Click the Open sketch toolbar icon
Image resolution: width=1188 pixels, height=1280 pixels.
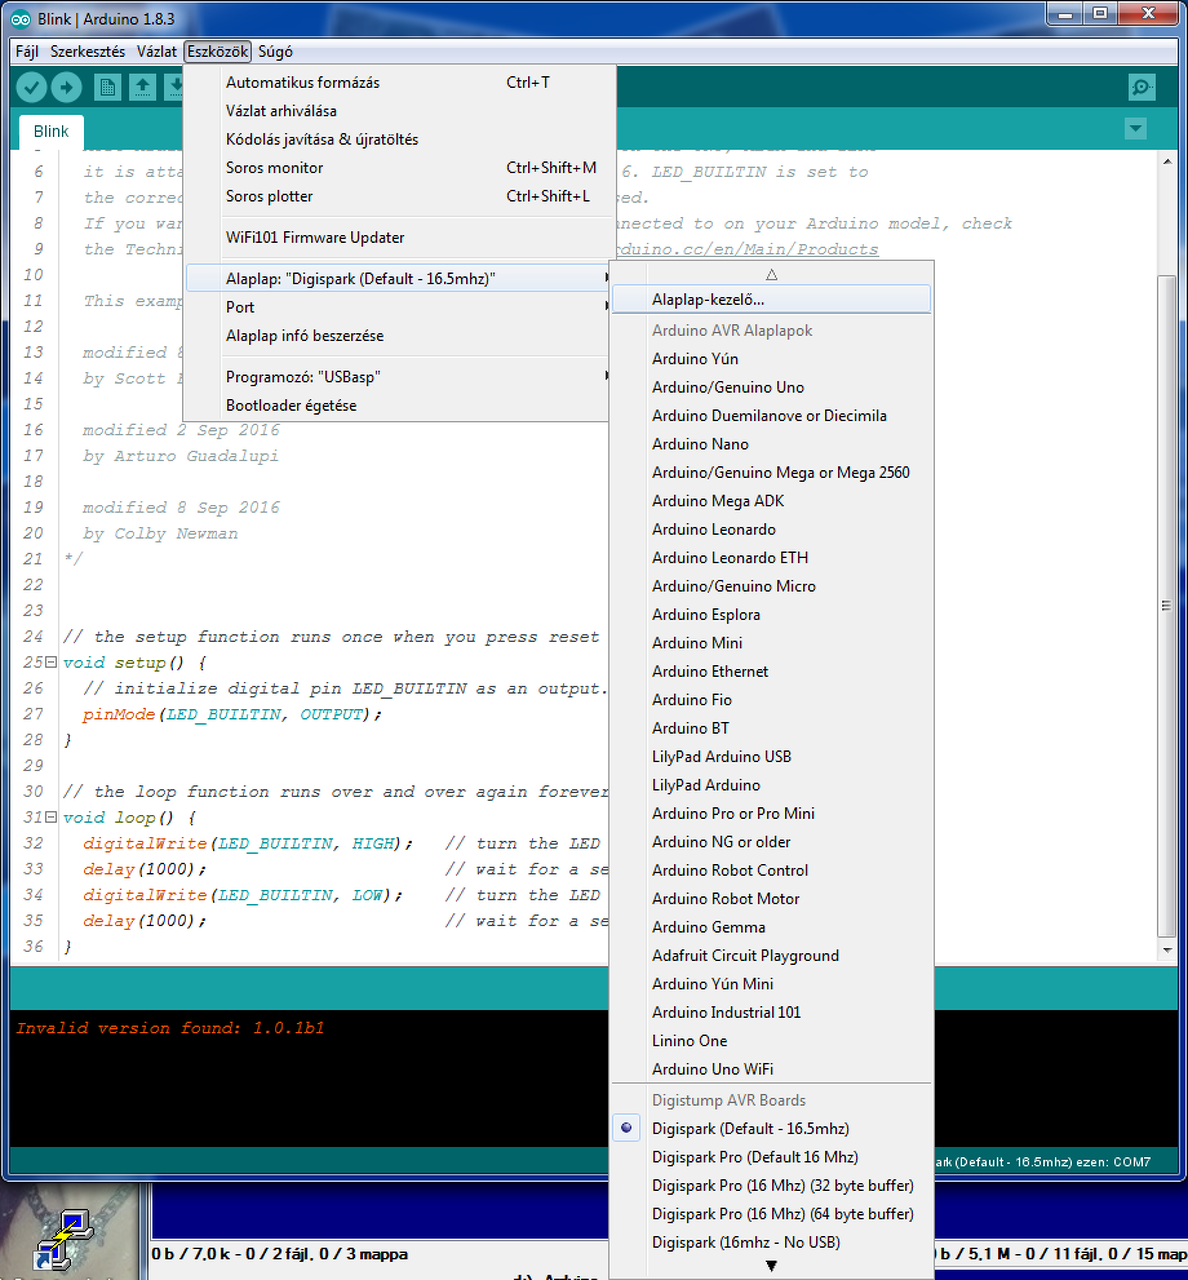point(142,88)
